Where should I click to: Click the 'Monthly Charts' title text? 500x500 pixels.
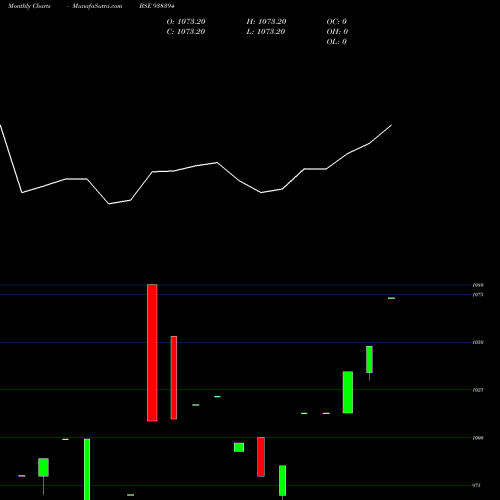29,6
